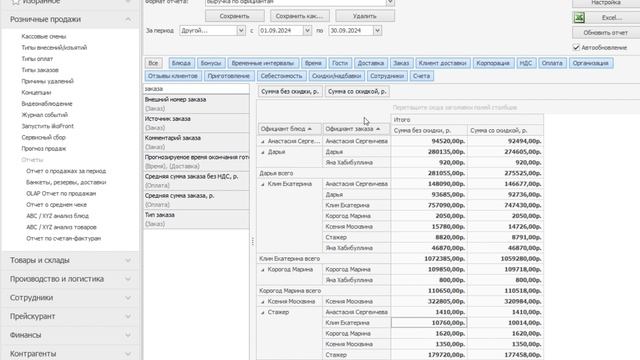Viewport: 640px width, 360px height.
Task: Click the panel splitter handle dots
Action: [253, 241]
